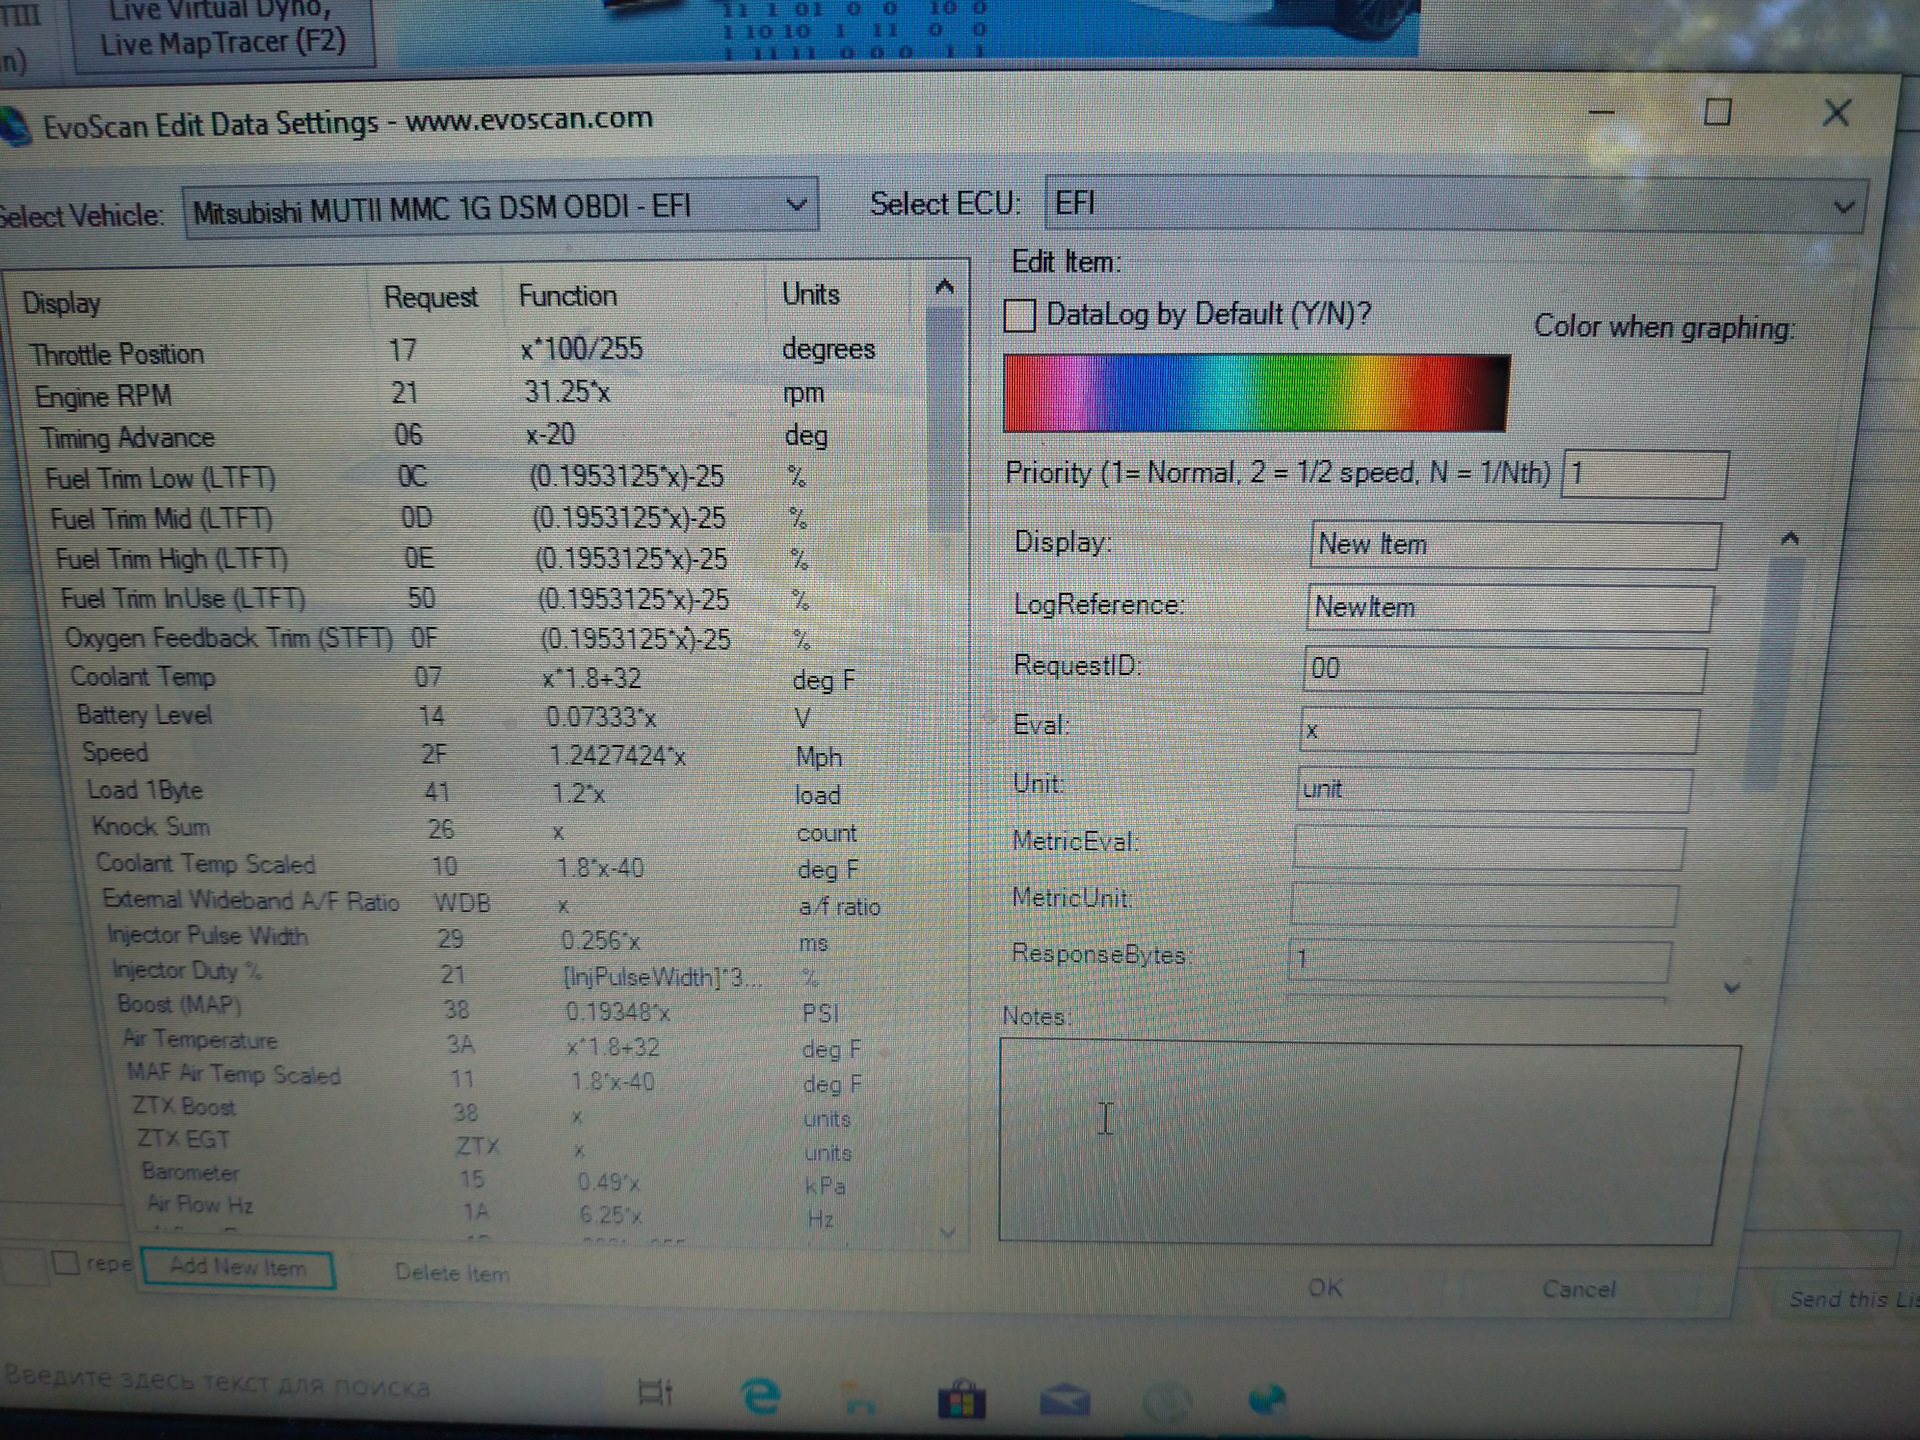Click the ResponseBytes field
Viewport: 1920px width, 1440px height.
(x=1479, y=959)
